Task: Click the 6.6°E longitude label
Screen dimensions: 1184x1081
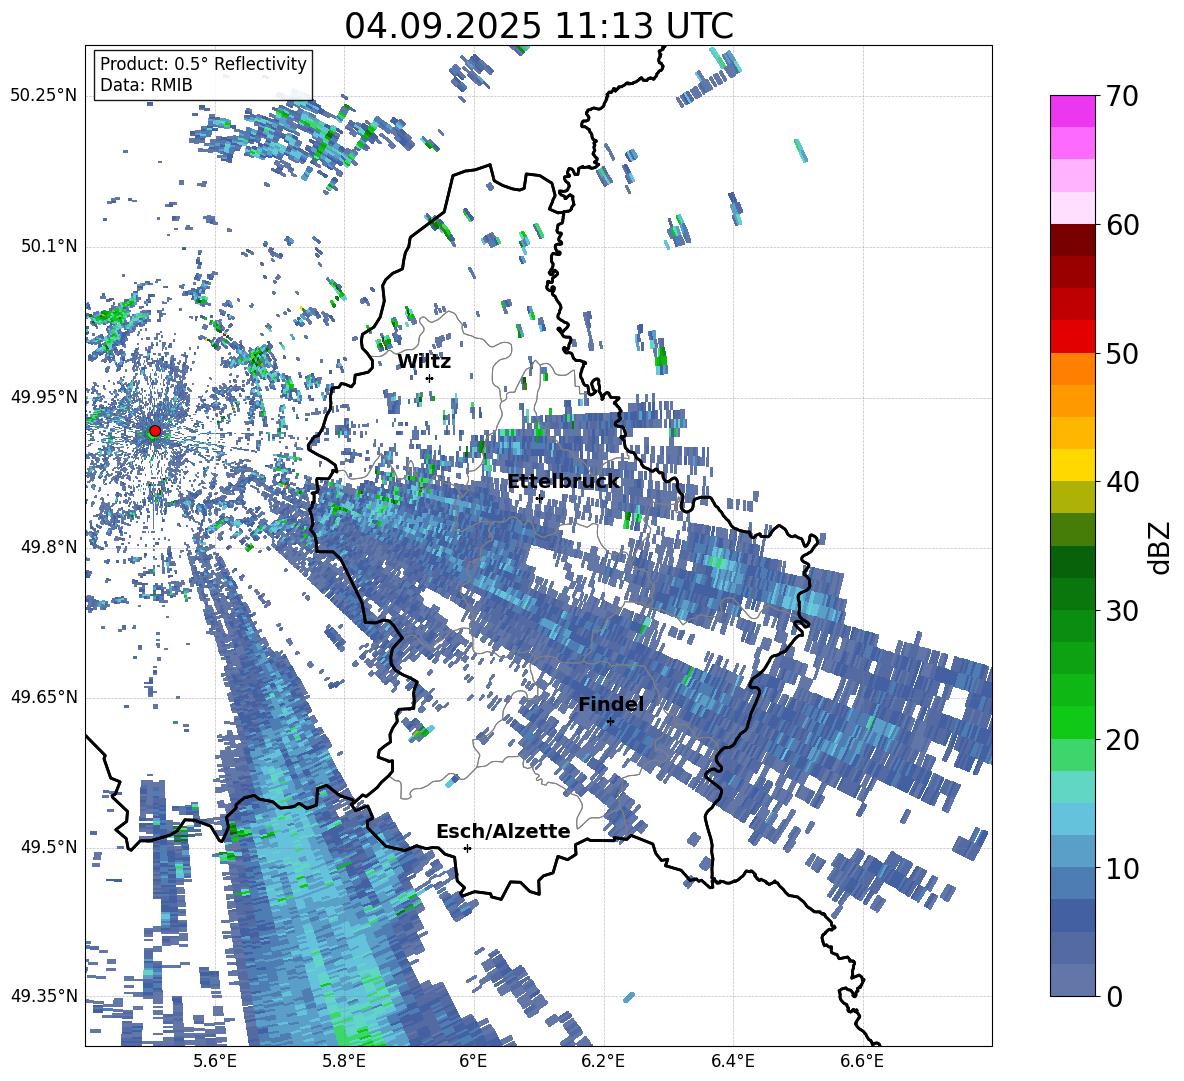Action: [862, 1061]
